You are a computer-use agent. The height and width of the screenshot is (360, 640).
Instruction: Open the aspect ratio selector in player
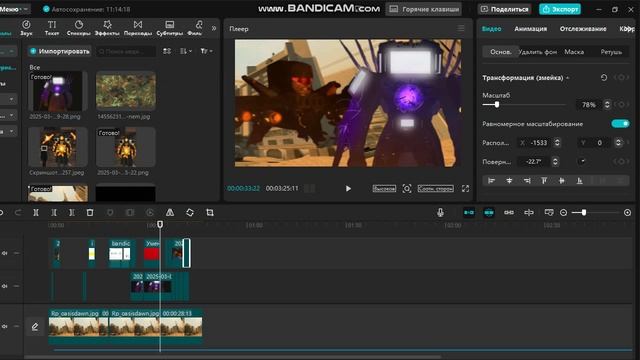pyautogui.click(x=436, y=189)
